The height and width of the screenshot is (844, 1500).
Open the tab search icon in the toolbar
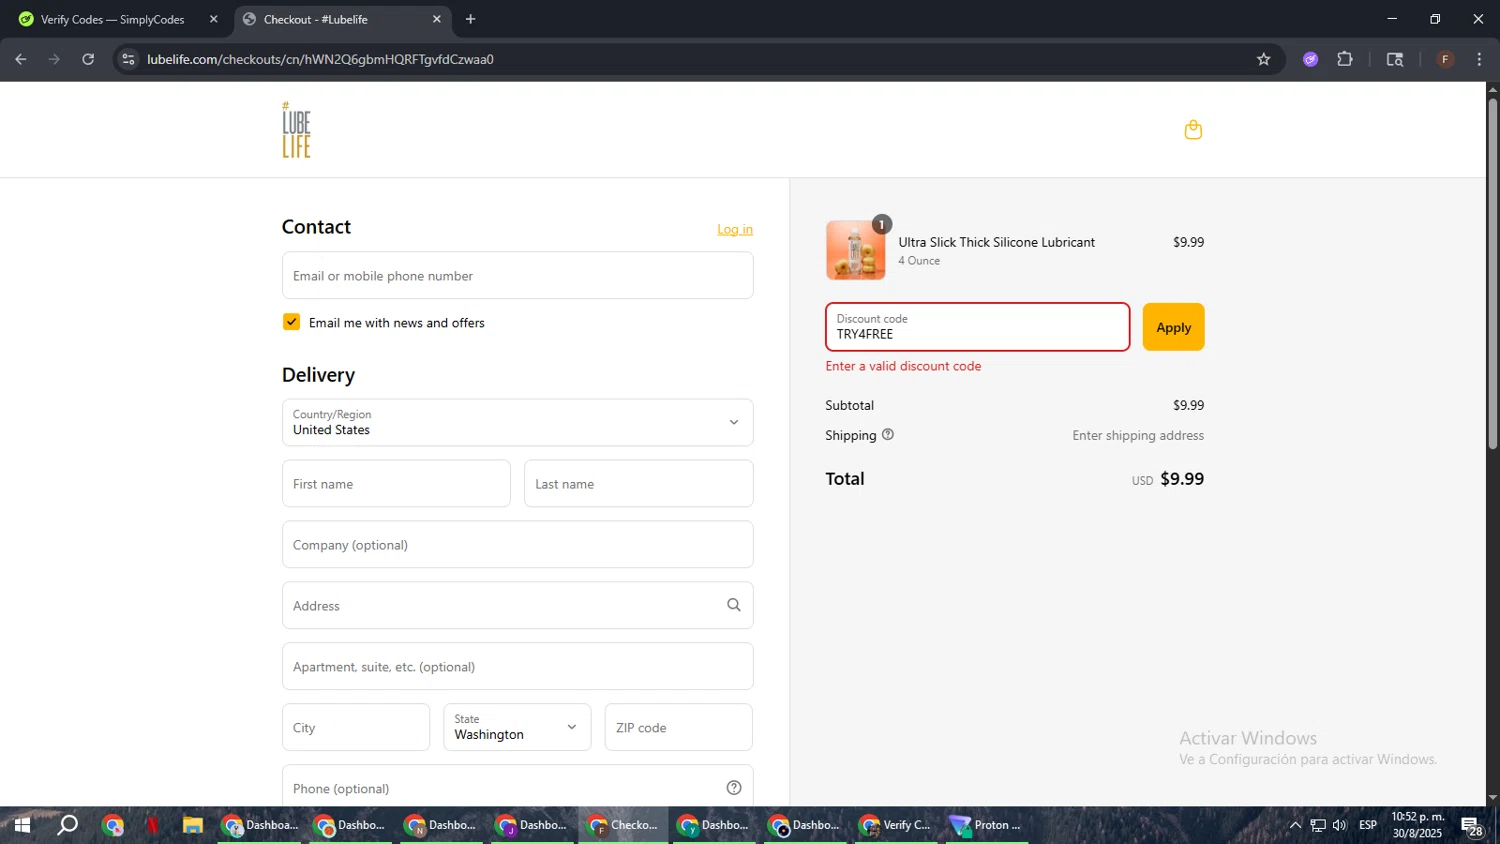pos(1395,59)
